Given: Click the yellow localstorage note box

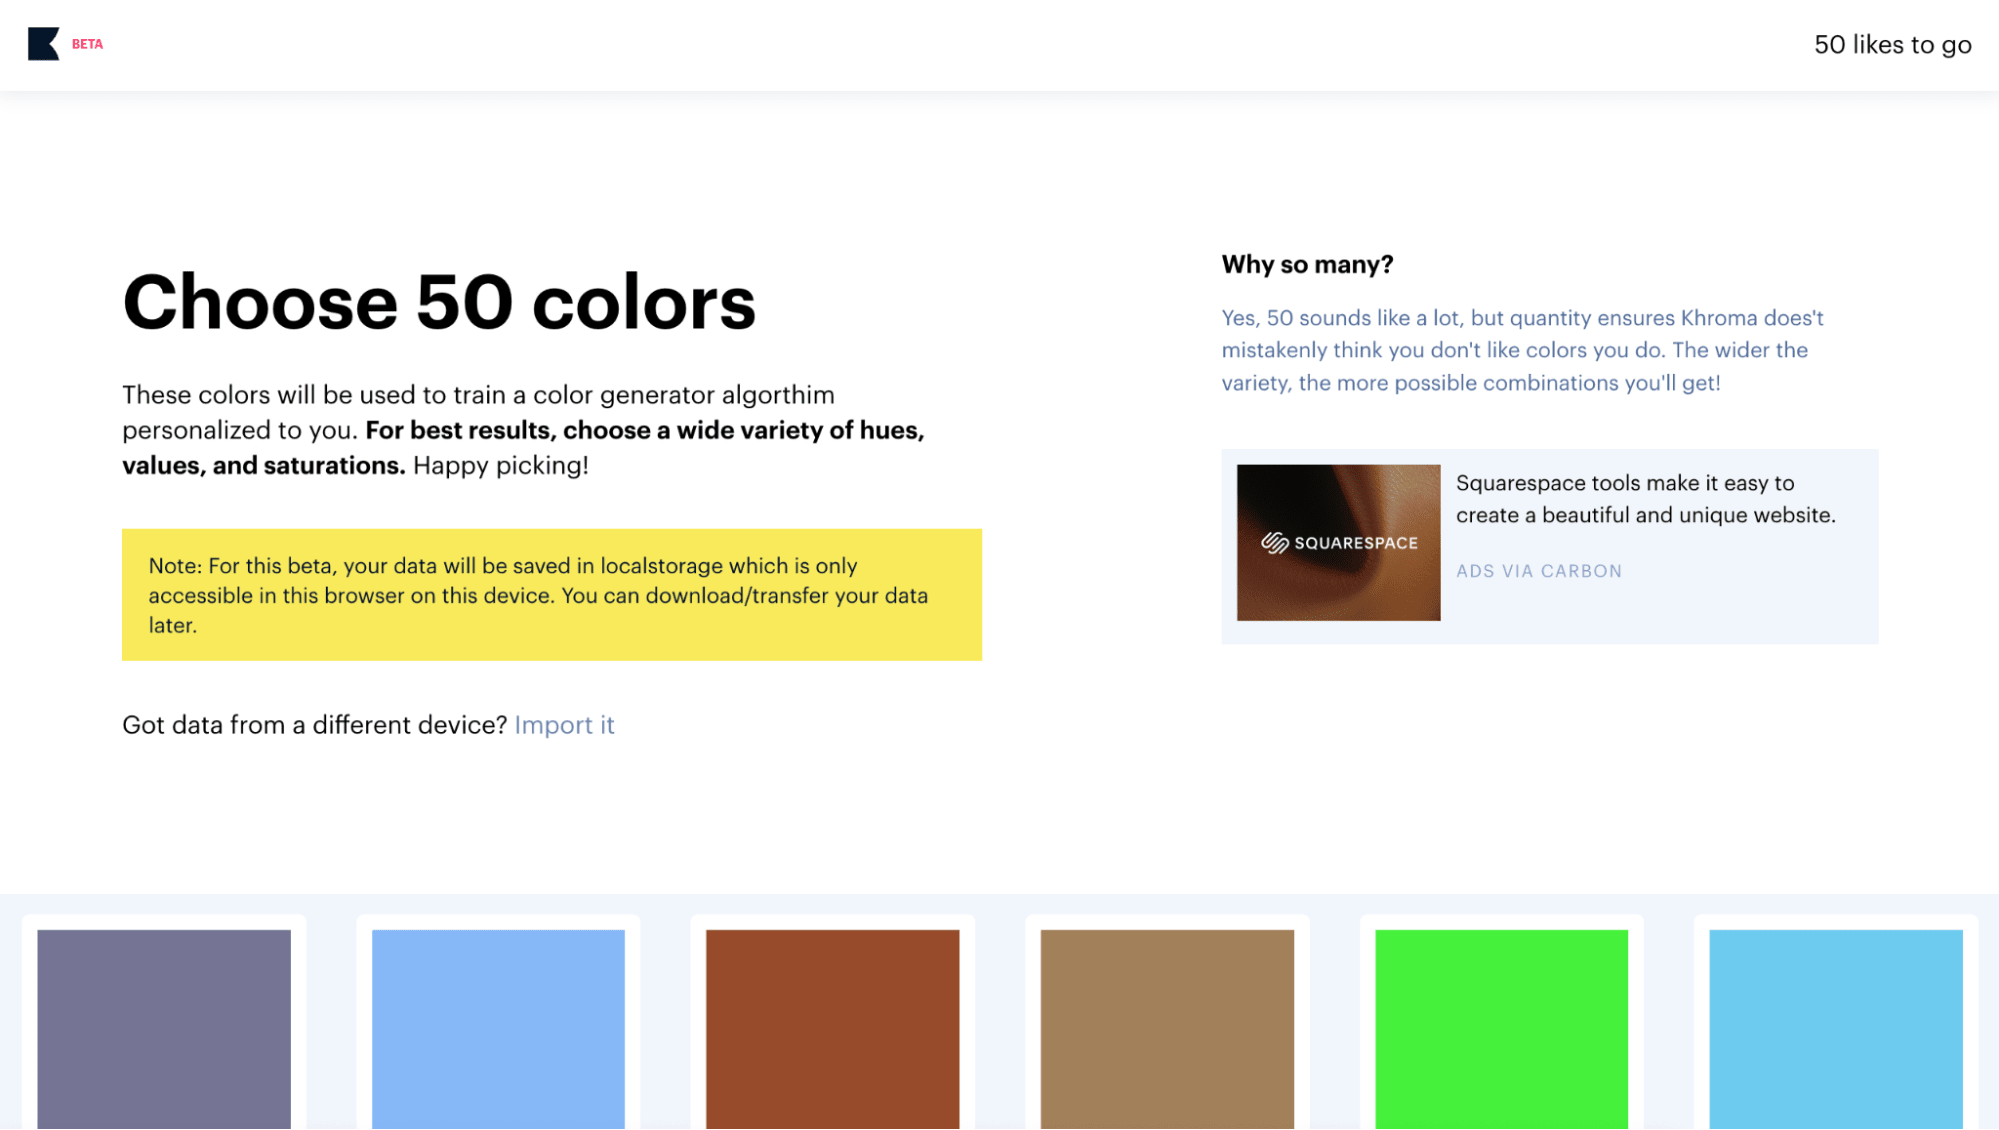Looking at the screenshot, I should coord(551,595).
